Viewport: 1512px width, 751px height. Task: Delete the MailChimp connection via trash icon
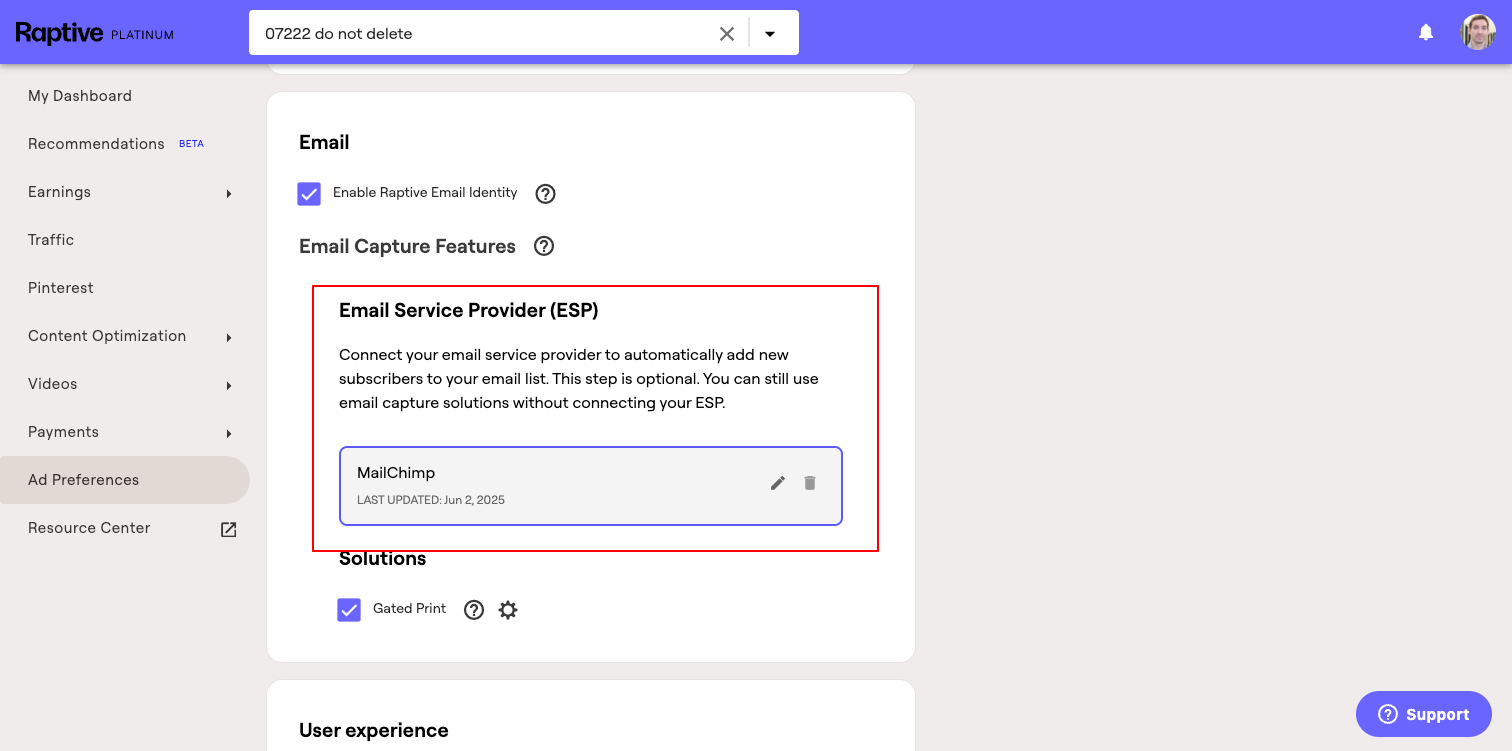[810, 483]
